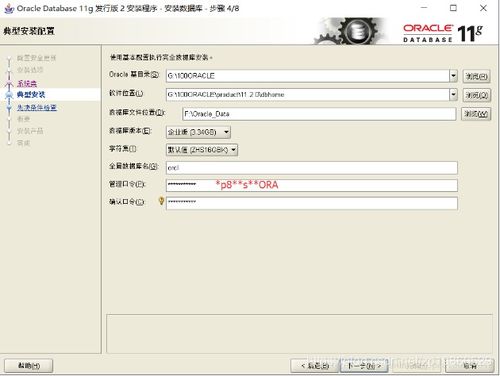Click the gear and database graphic in header
500x376 pixels.
click(349, 31)
